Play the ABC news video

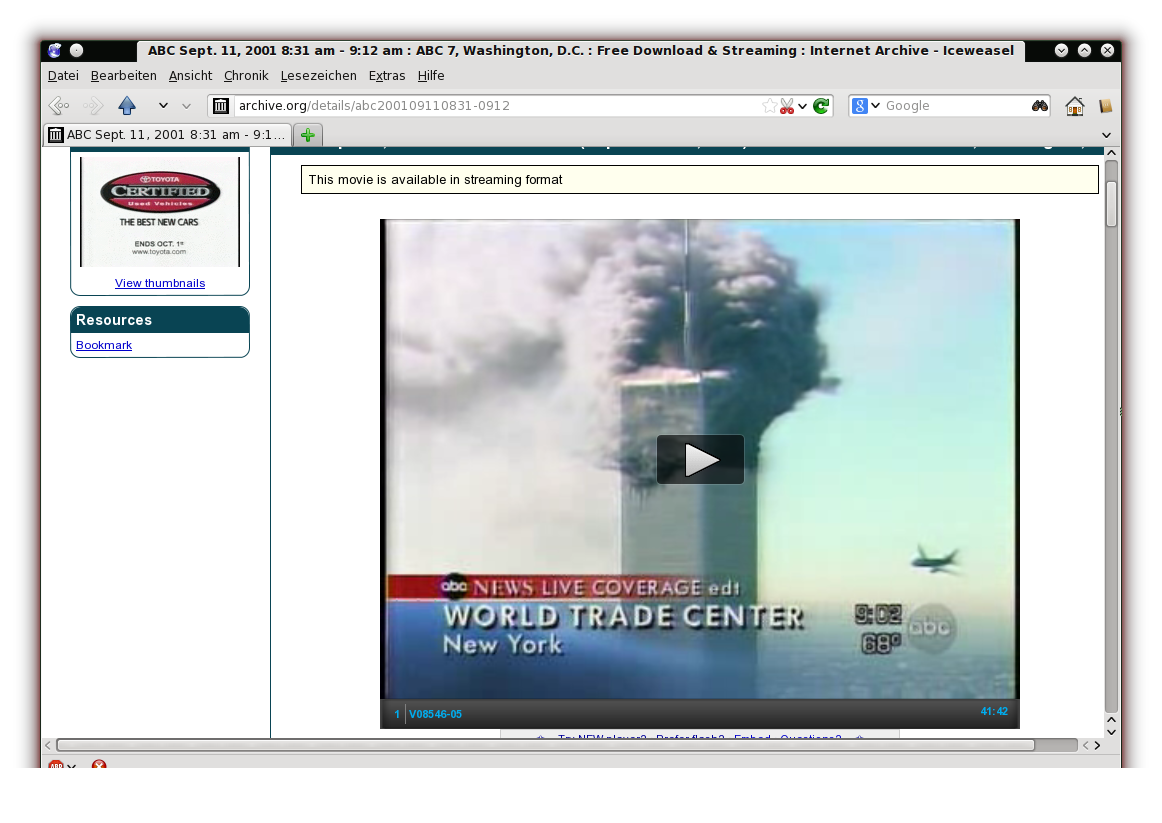point(700,459)
